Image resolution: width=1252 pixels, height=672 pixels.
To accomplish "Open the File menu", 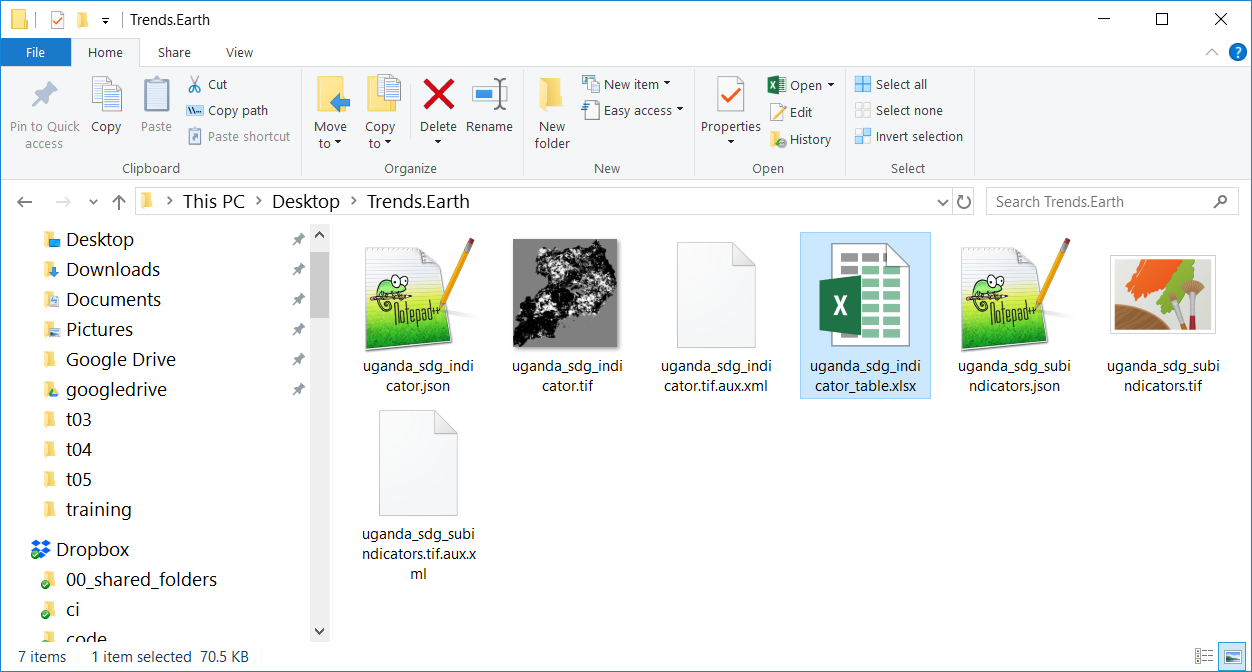I will point(35,51).
